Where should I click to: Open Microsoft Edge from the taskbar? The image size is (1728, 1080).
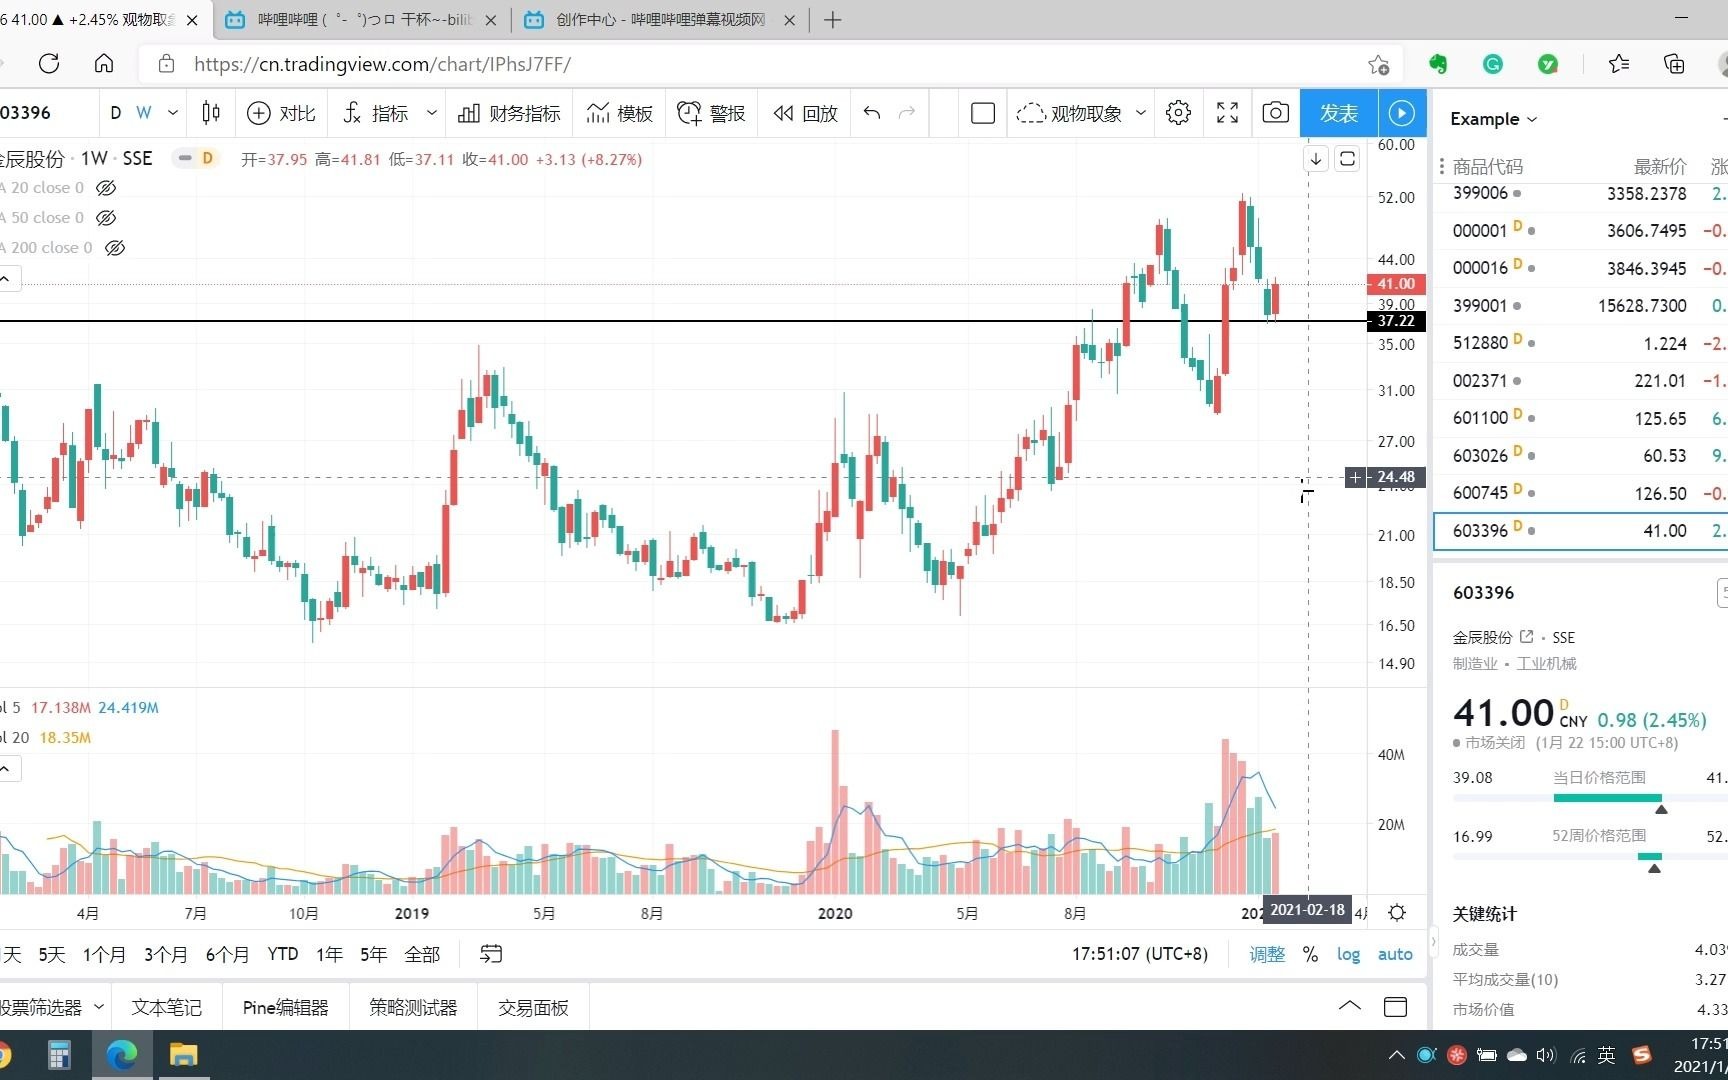[122, 1055]
